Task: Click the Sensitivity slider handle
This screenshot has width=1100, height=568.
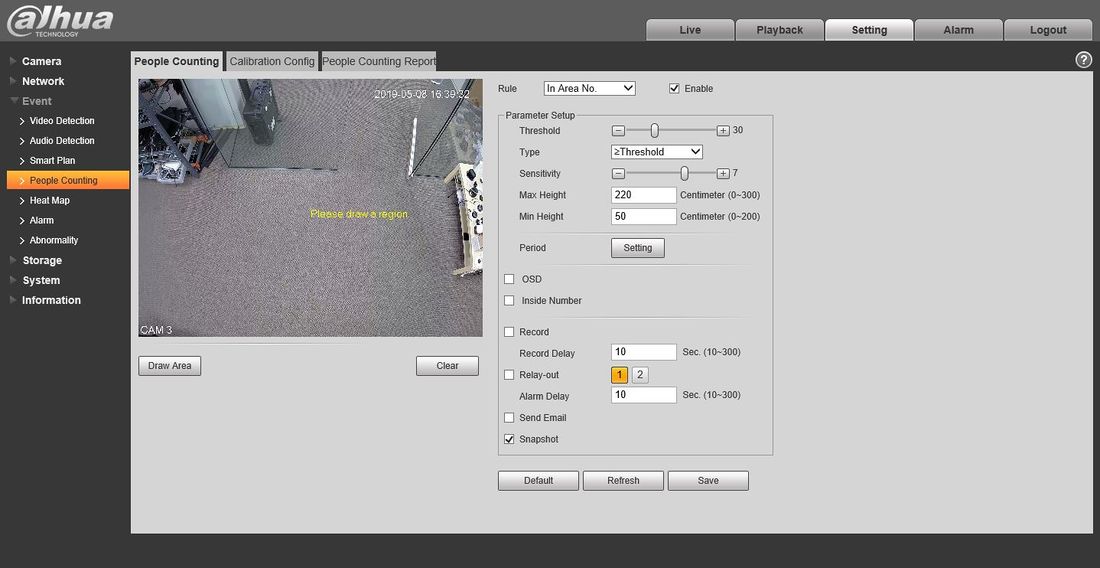Action: pos(684,174)
